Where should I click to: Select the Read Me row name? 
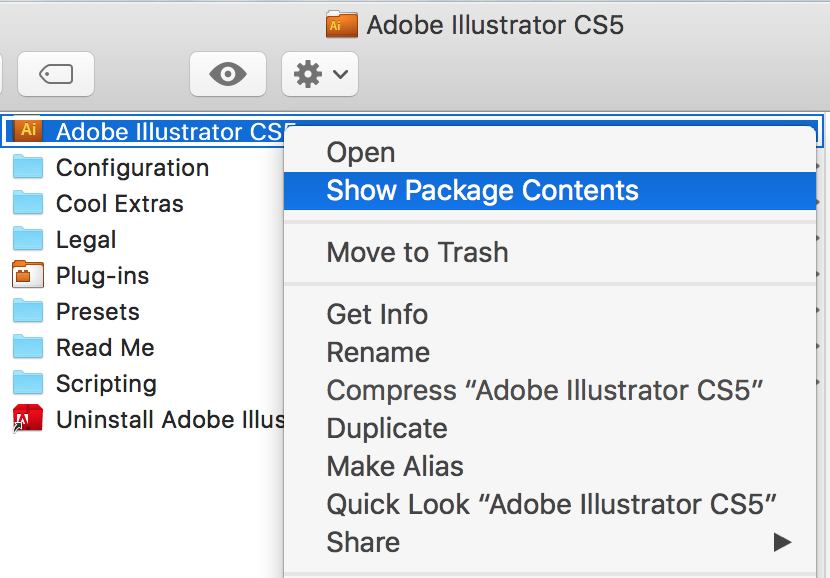coord(105,348)
